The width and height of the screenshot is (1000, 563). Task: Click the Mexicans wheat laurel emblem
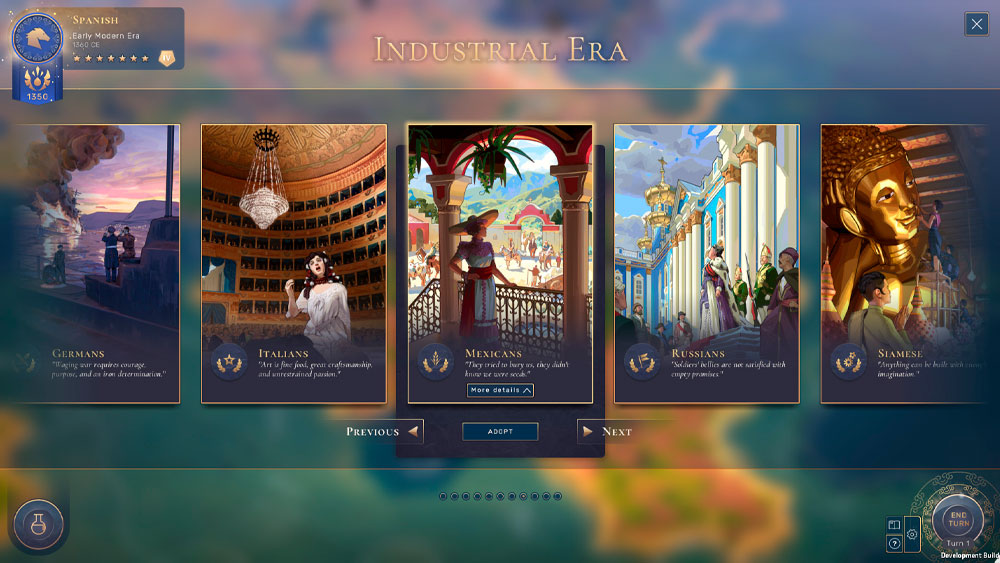(436, 362)
